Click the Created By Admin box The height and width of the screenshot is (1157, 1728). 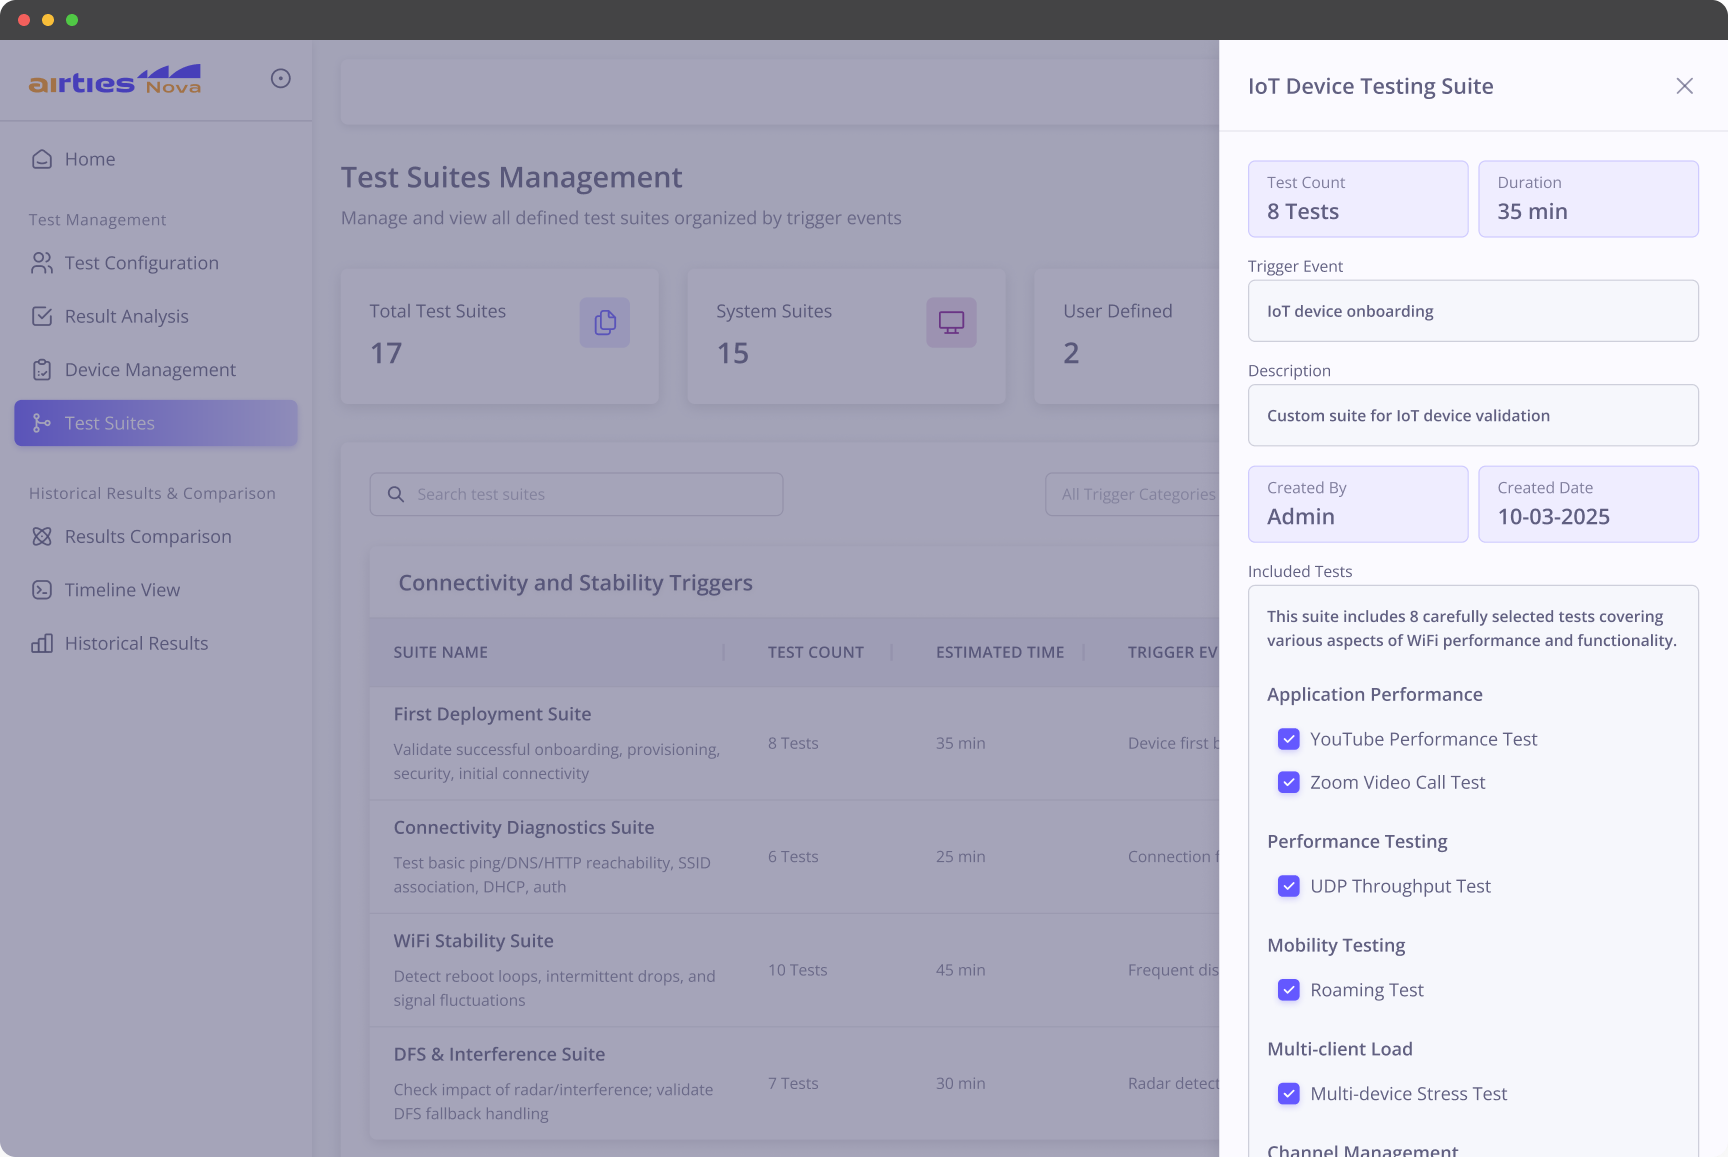pos(1358,504)
